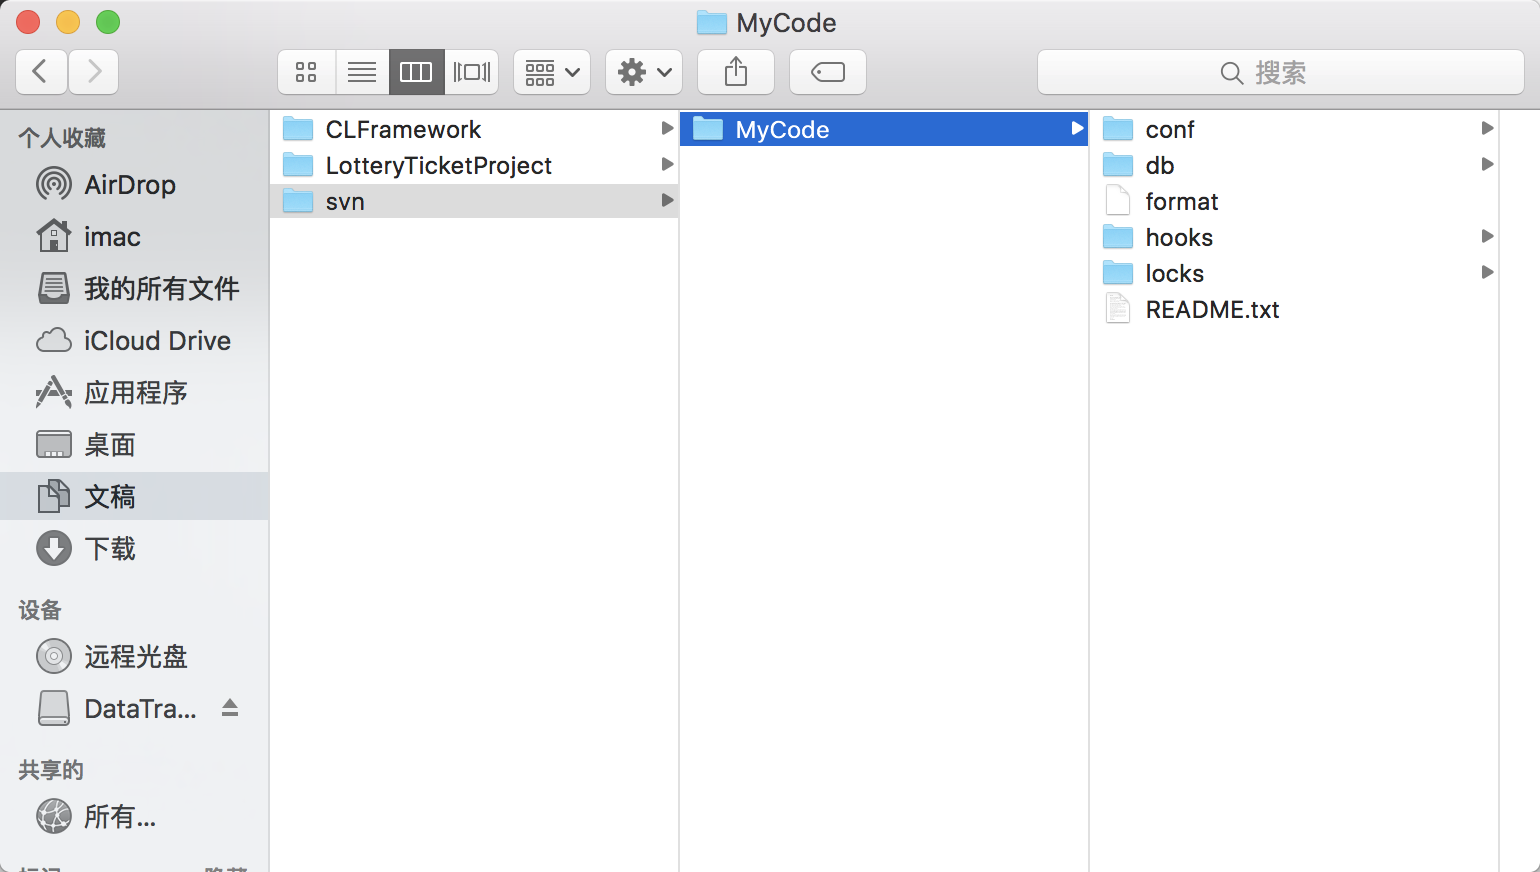
Task: Click the 设备 sidebar header
Action: click(x=40, y=610)
